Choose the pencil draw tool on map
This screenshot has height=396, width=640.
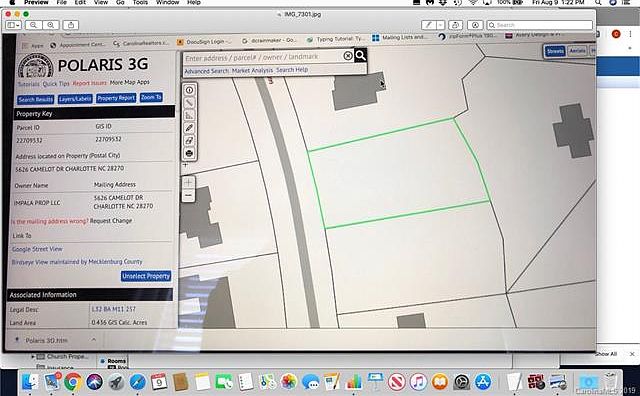tap(189, 128)
